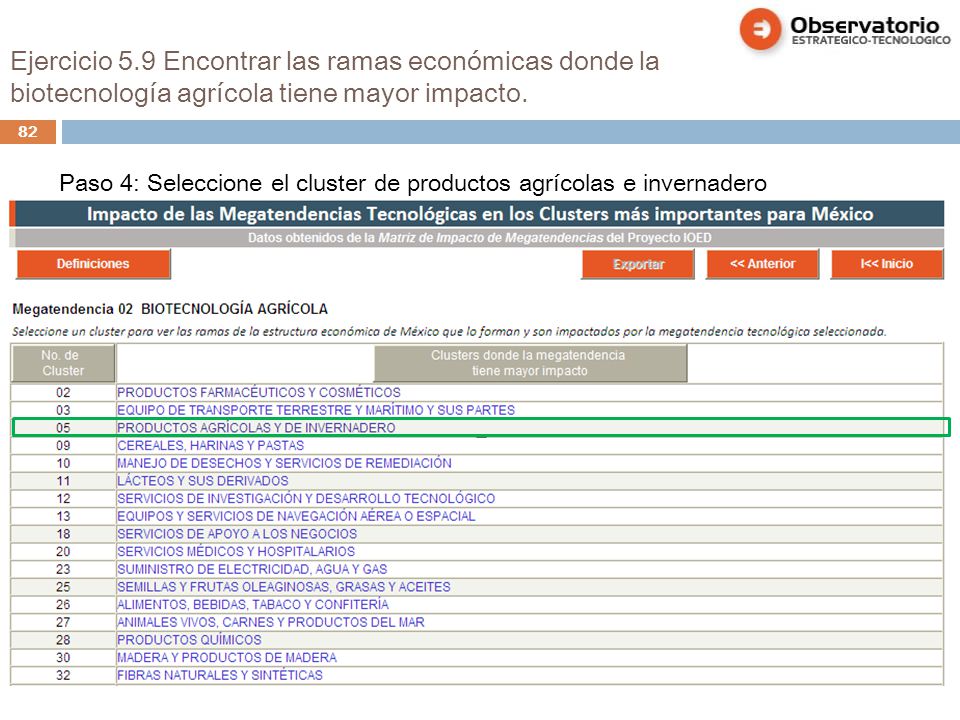Screen dimensions: 960x720
Task: Click cluster number 23 cell
Action: [x=63, y=569]
